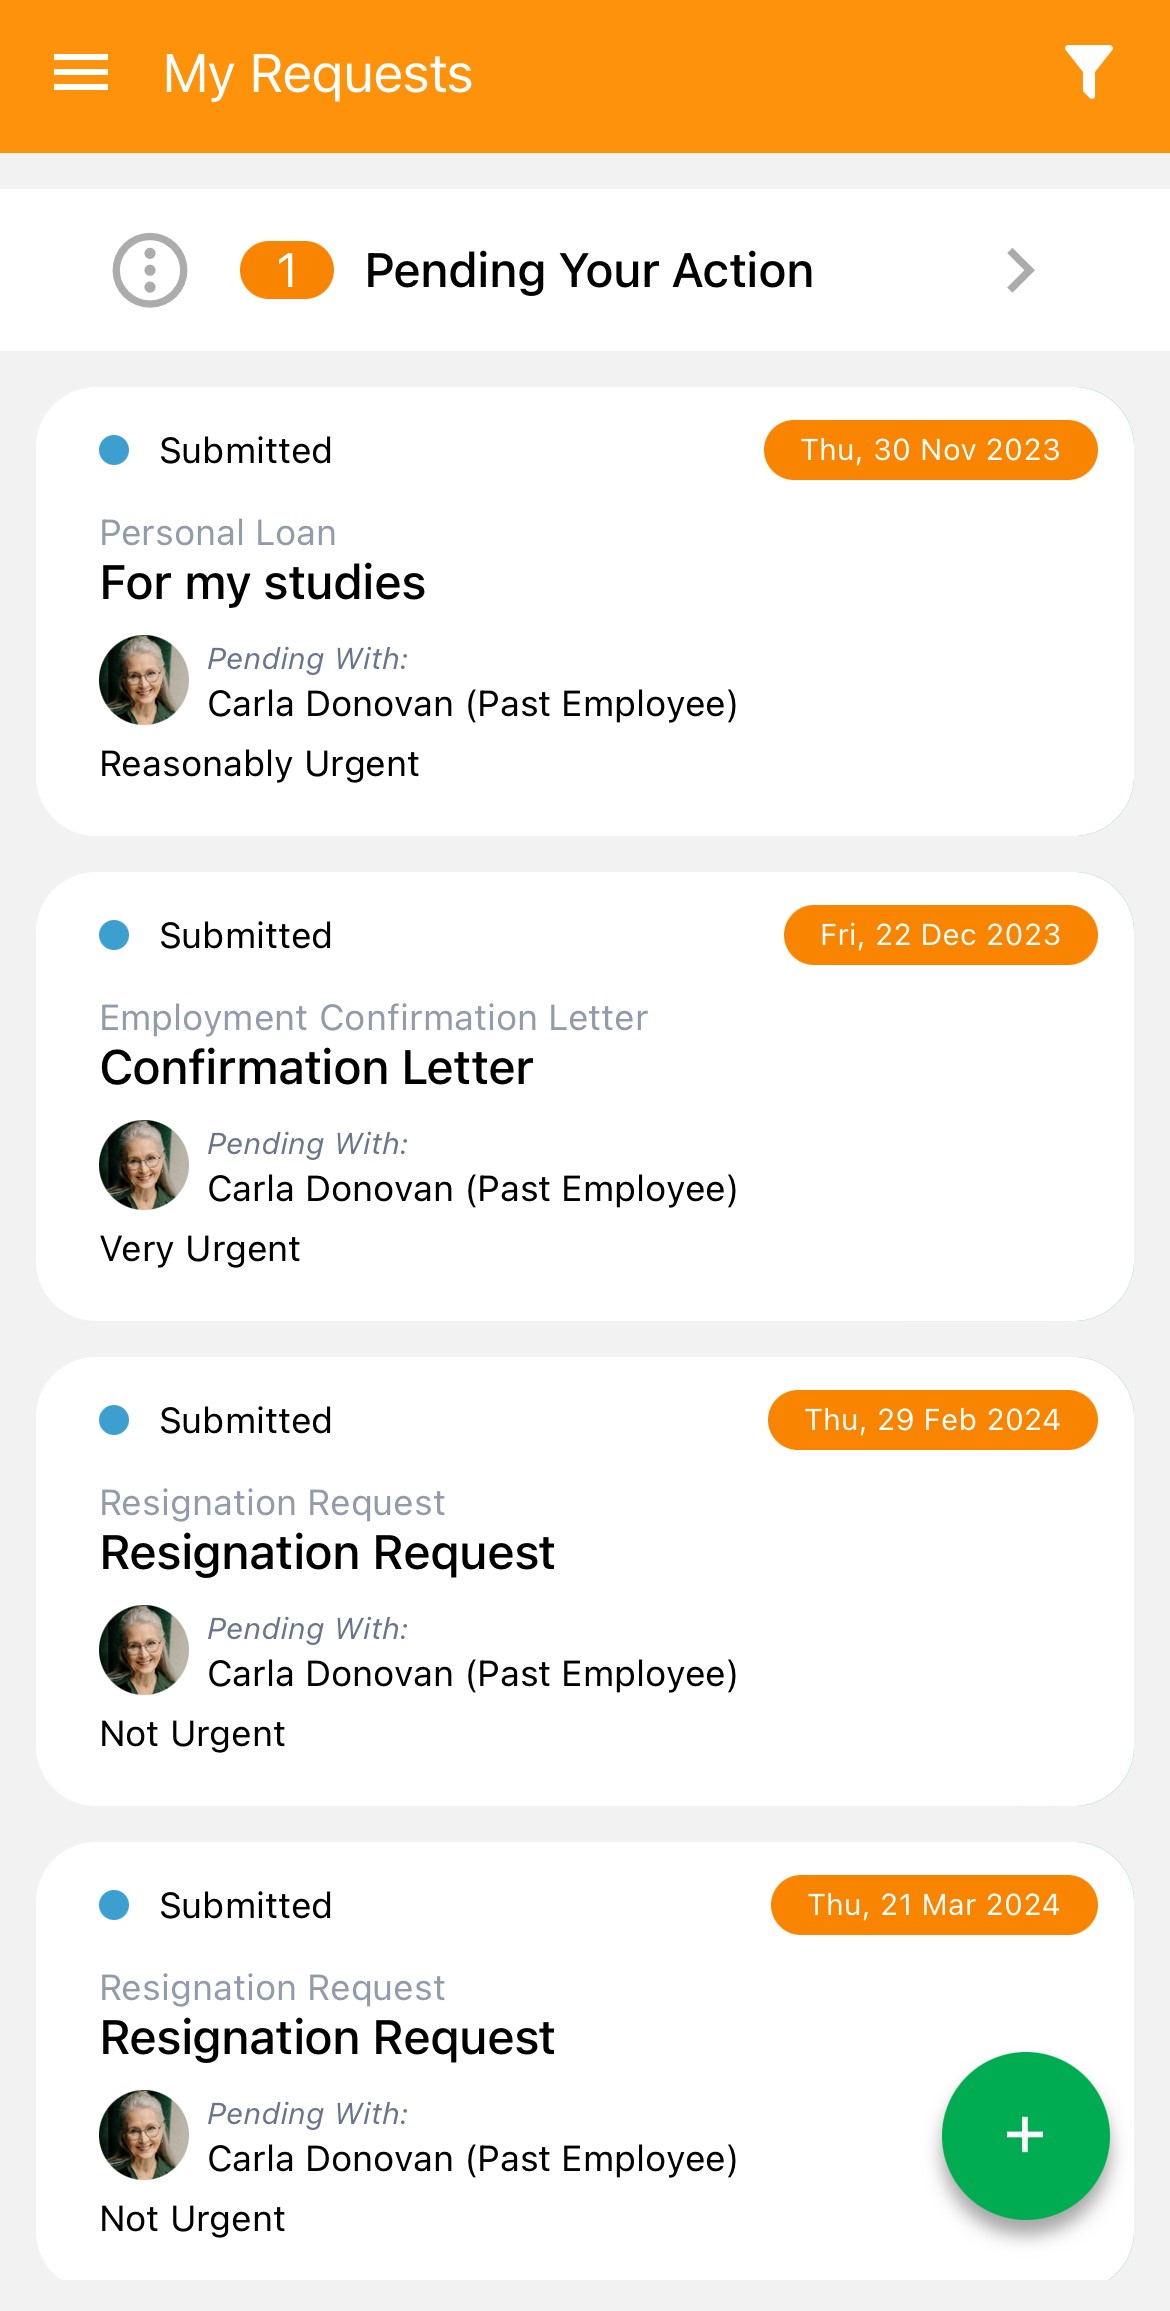Open the filter funnel icon
Image resolution: width=1170 pixels, height=2311 pixels.
coord(1088,72)
